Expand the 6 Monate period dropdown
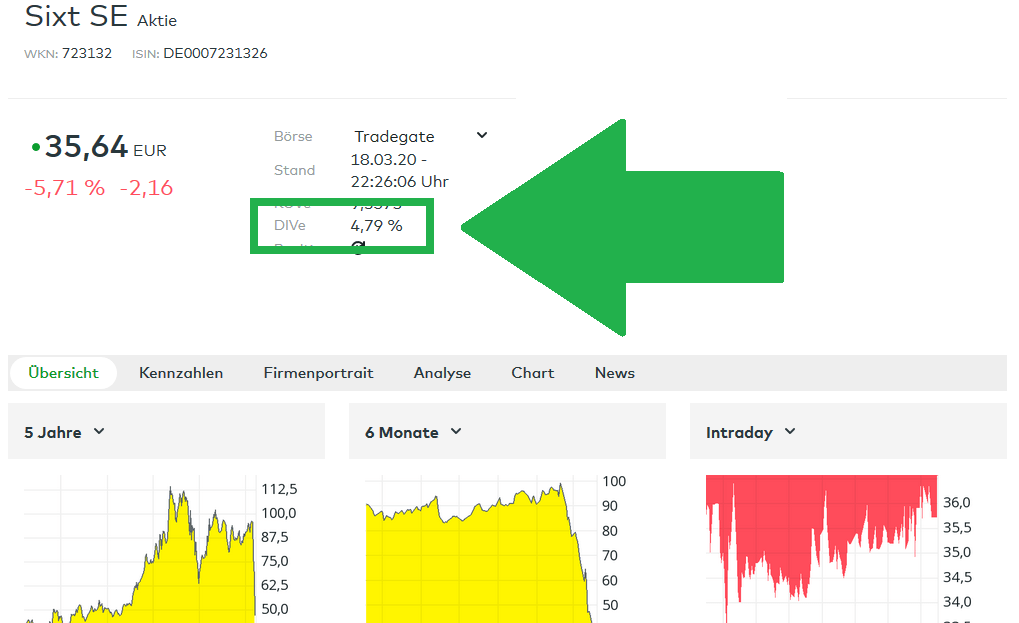 click(x=413, y=432)
